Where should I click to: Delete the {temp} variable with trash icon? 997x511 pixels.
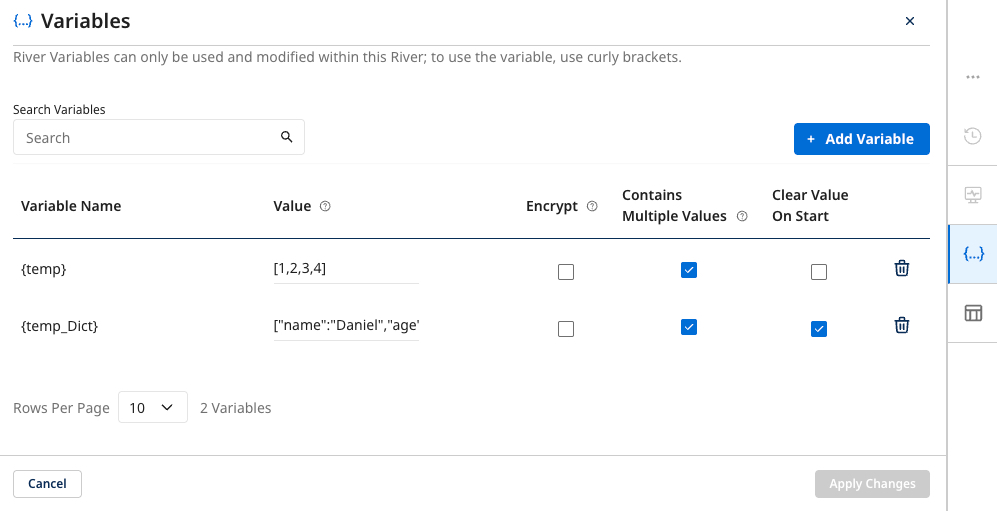point(901,268)
